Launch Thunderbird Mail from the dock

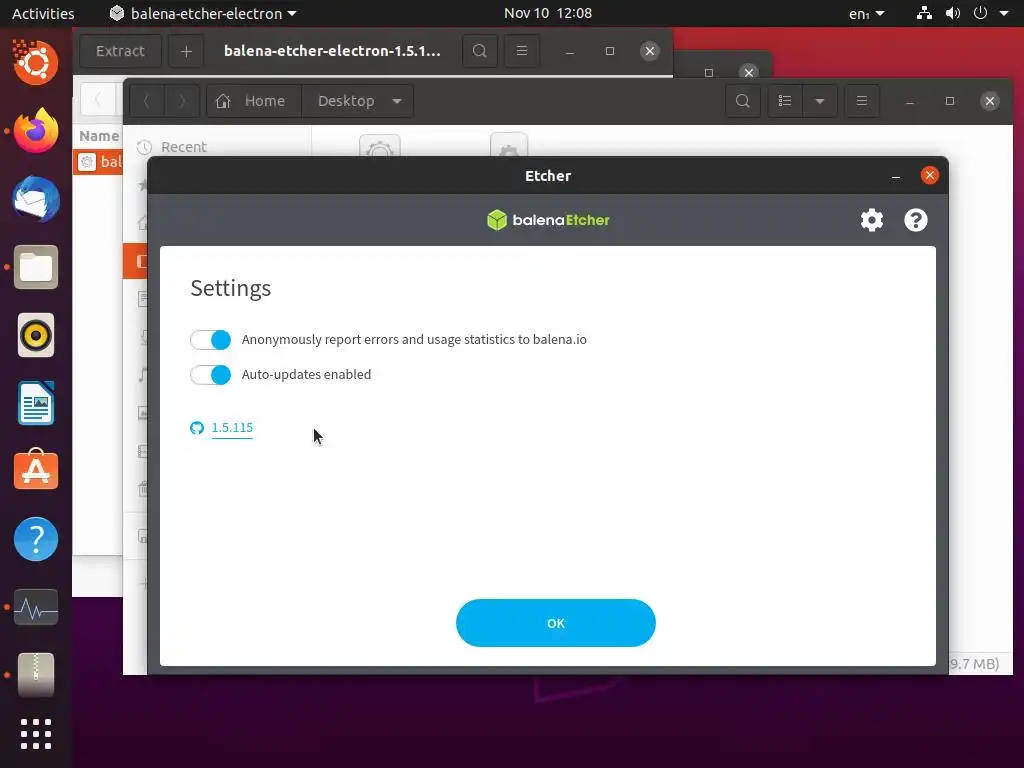click(36, 199)
